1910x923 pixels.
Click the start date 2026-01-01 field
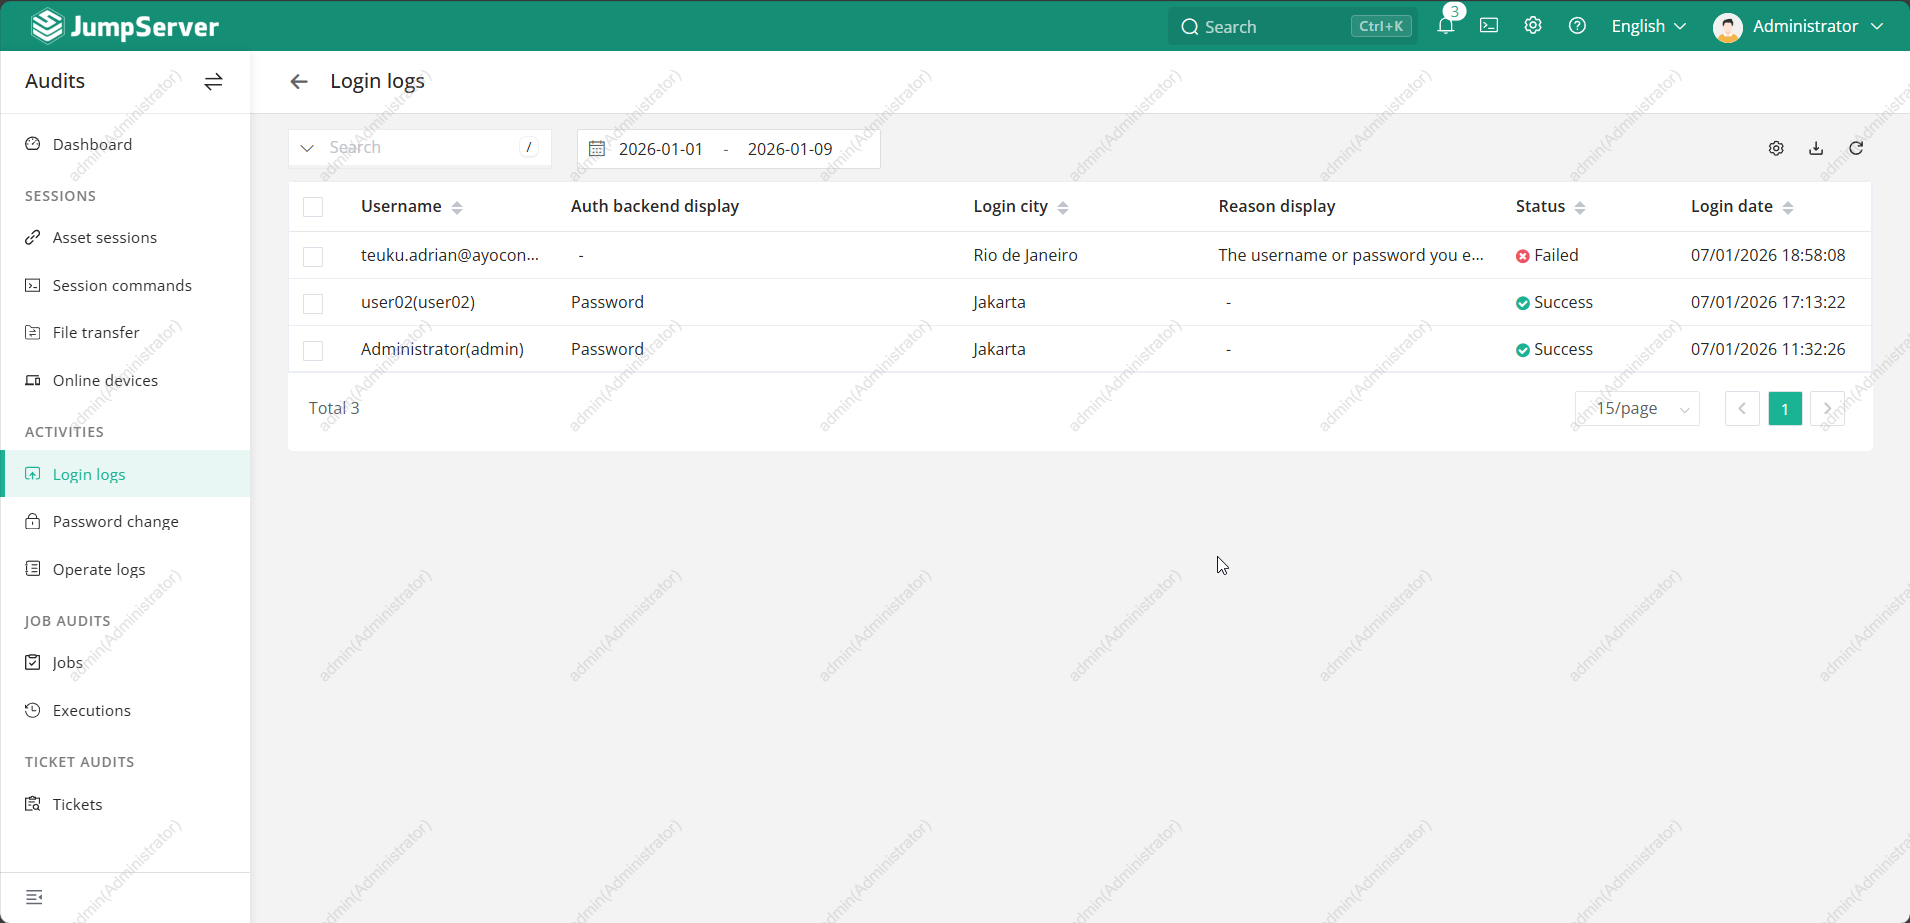(x=661, y=149)
